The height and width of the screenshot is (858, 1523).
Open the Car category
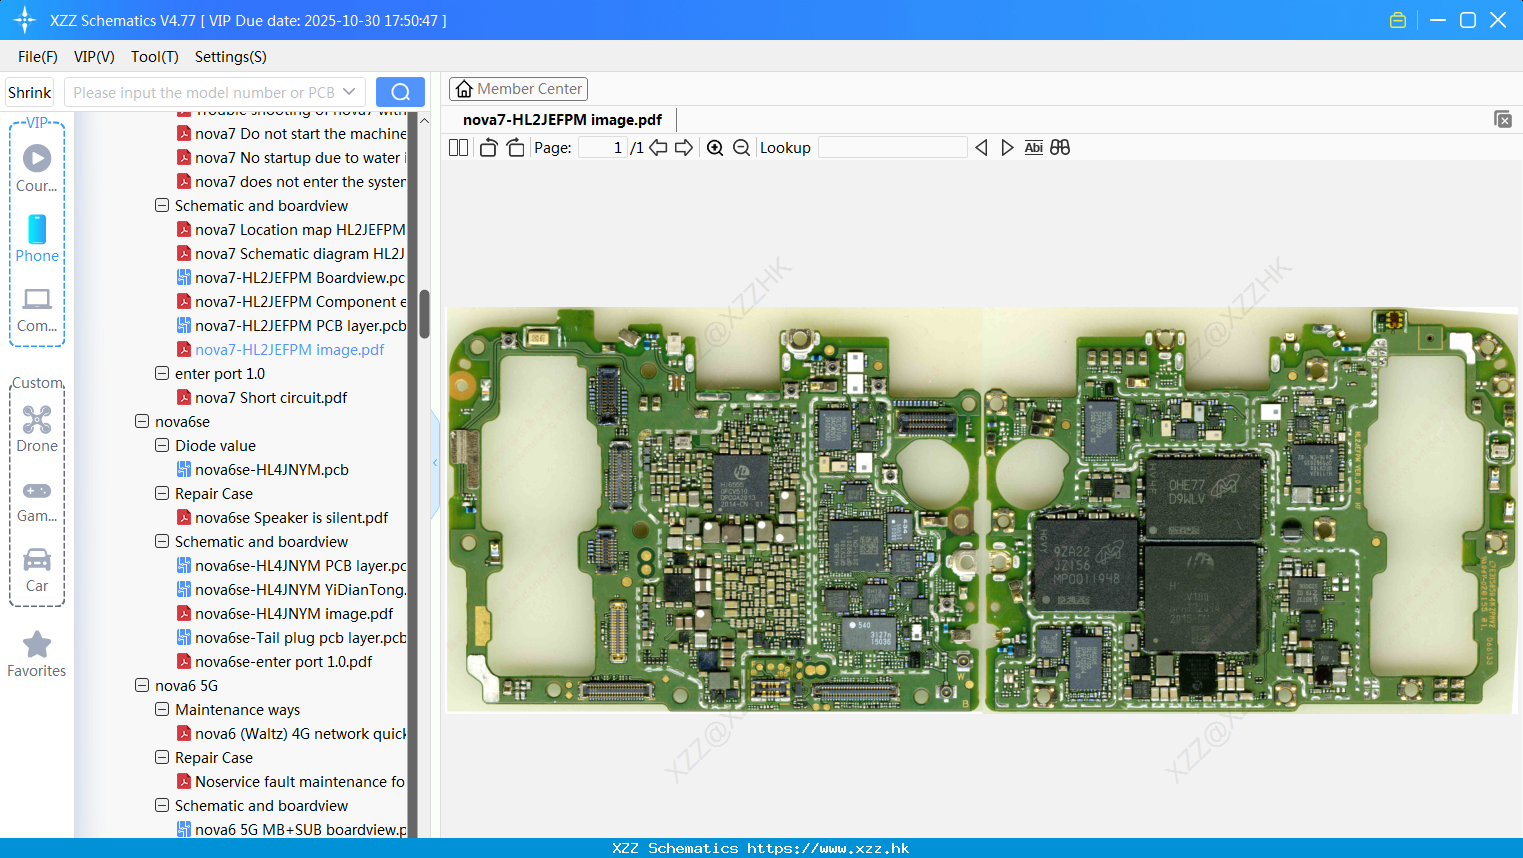point(37,570)
